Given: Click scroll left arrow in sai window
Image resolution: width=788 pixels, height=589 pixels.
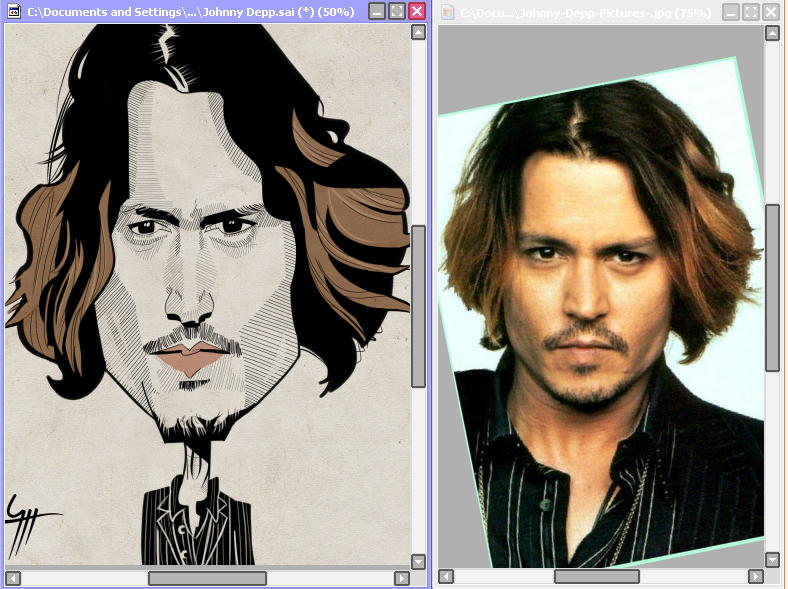Looking at the screenshot, I should click(13, 578).
